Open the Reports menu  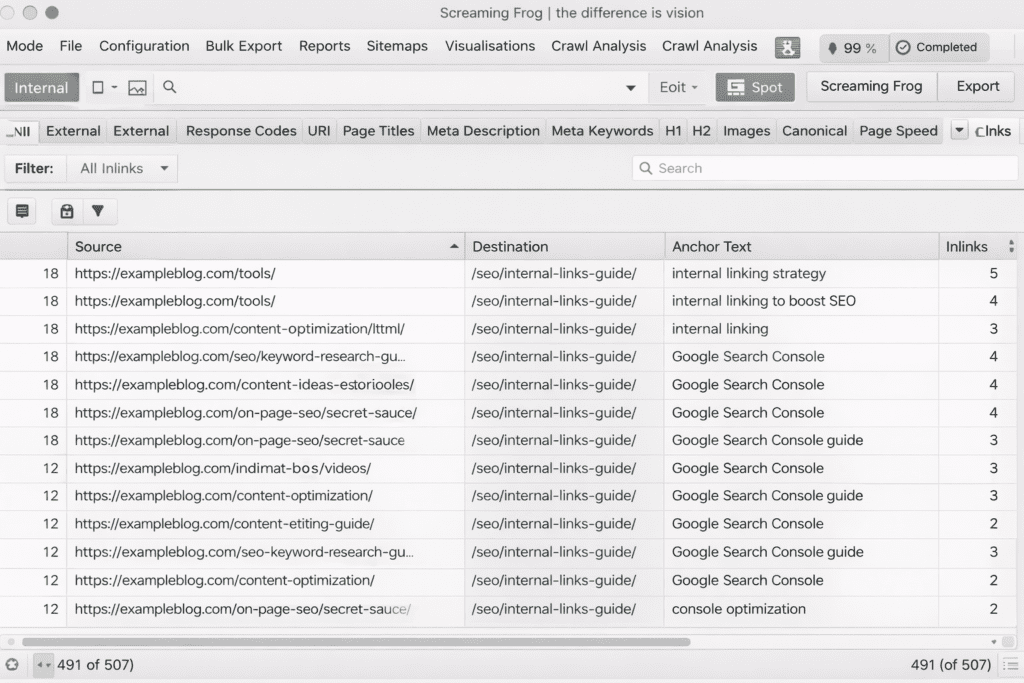[x=325, y=46]
